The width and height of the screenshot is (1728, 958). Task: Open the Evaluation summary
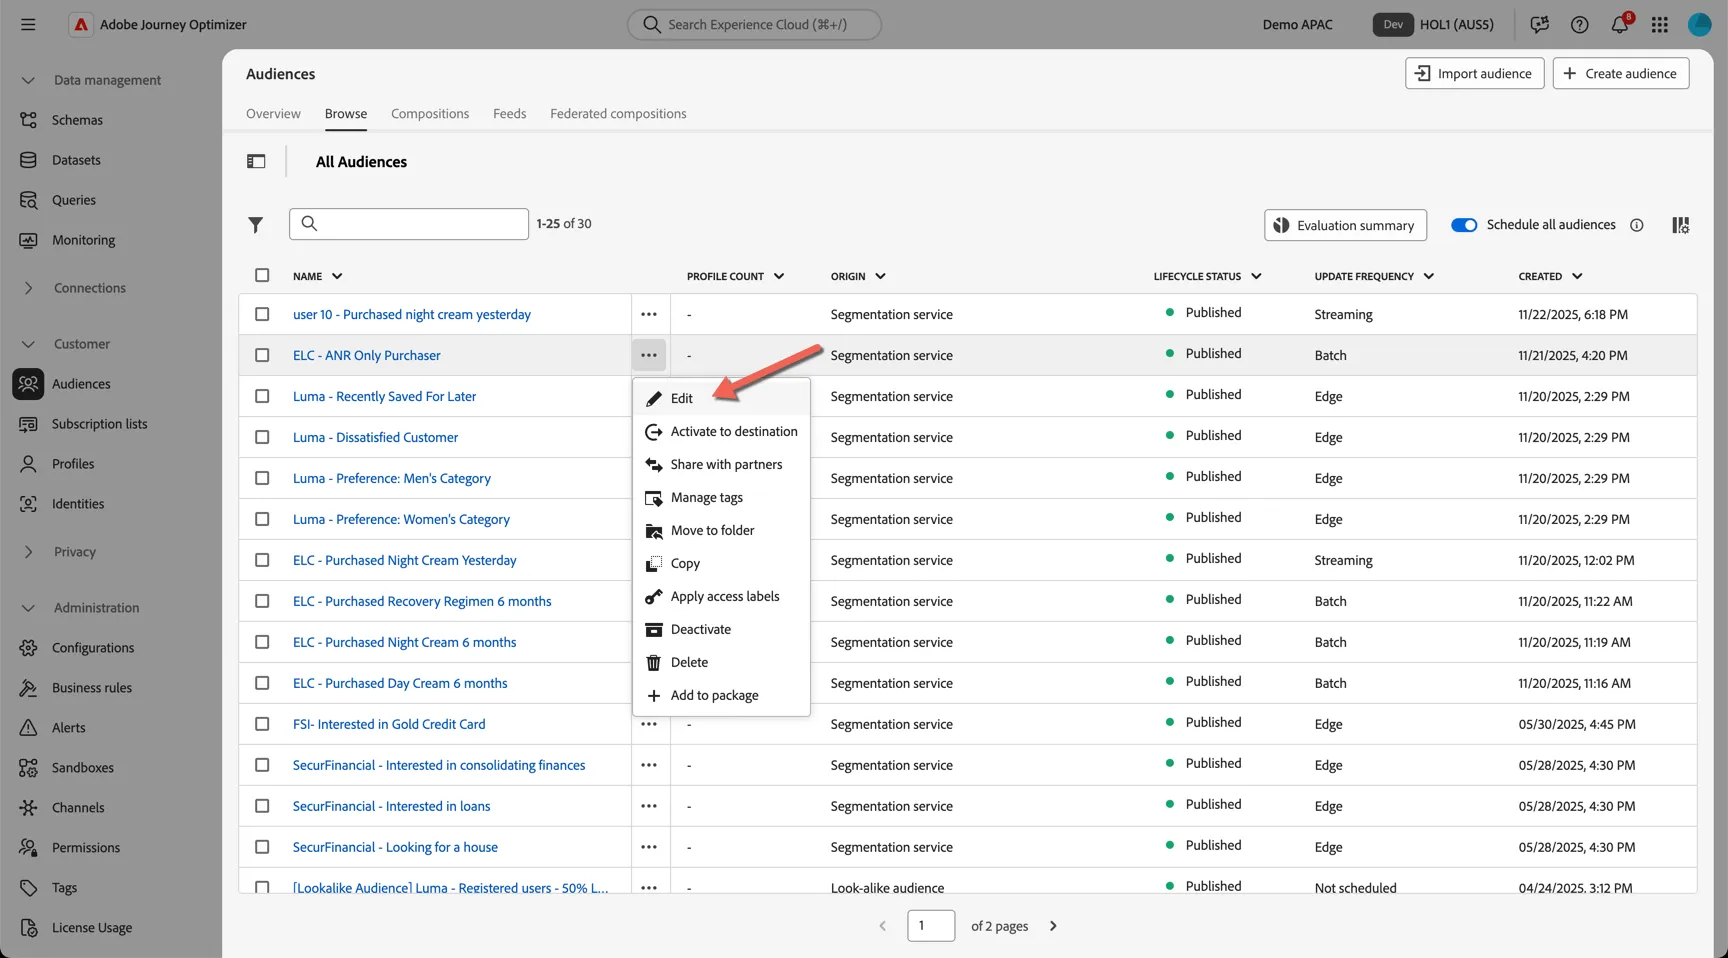point(1345,225)
